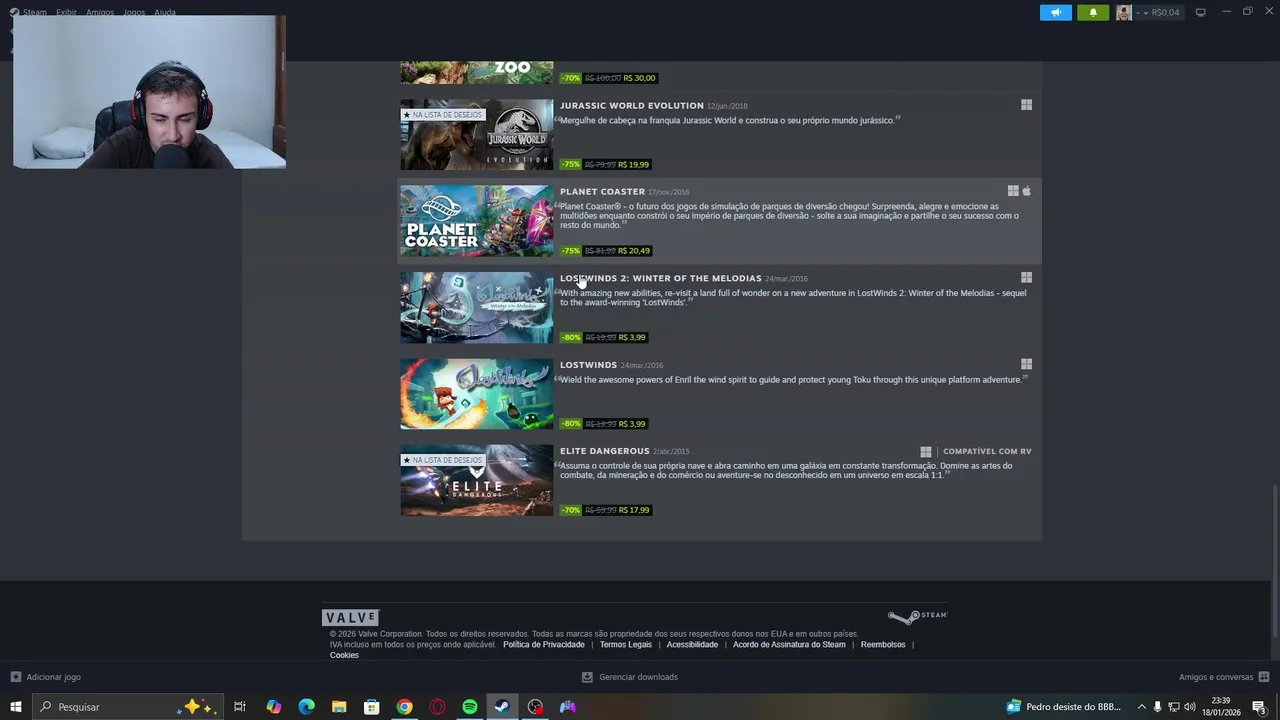
Task: Open the LostWinds game thumbnail
Action: point(477,394)
